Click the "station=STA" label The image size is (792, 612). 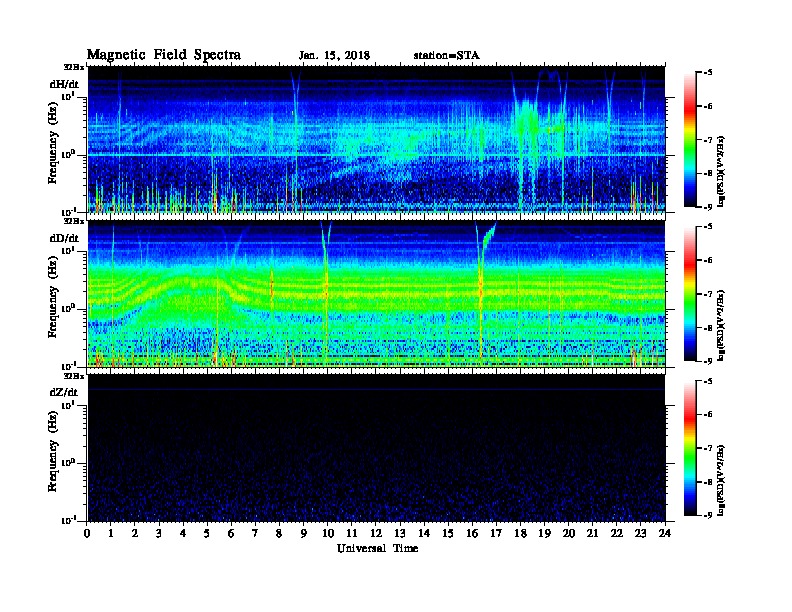click(x=446, y=56)
